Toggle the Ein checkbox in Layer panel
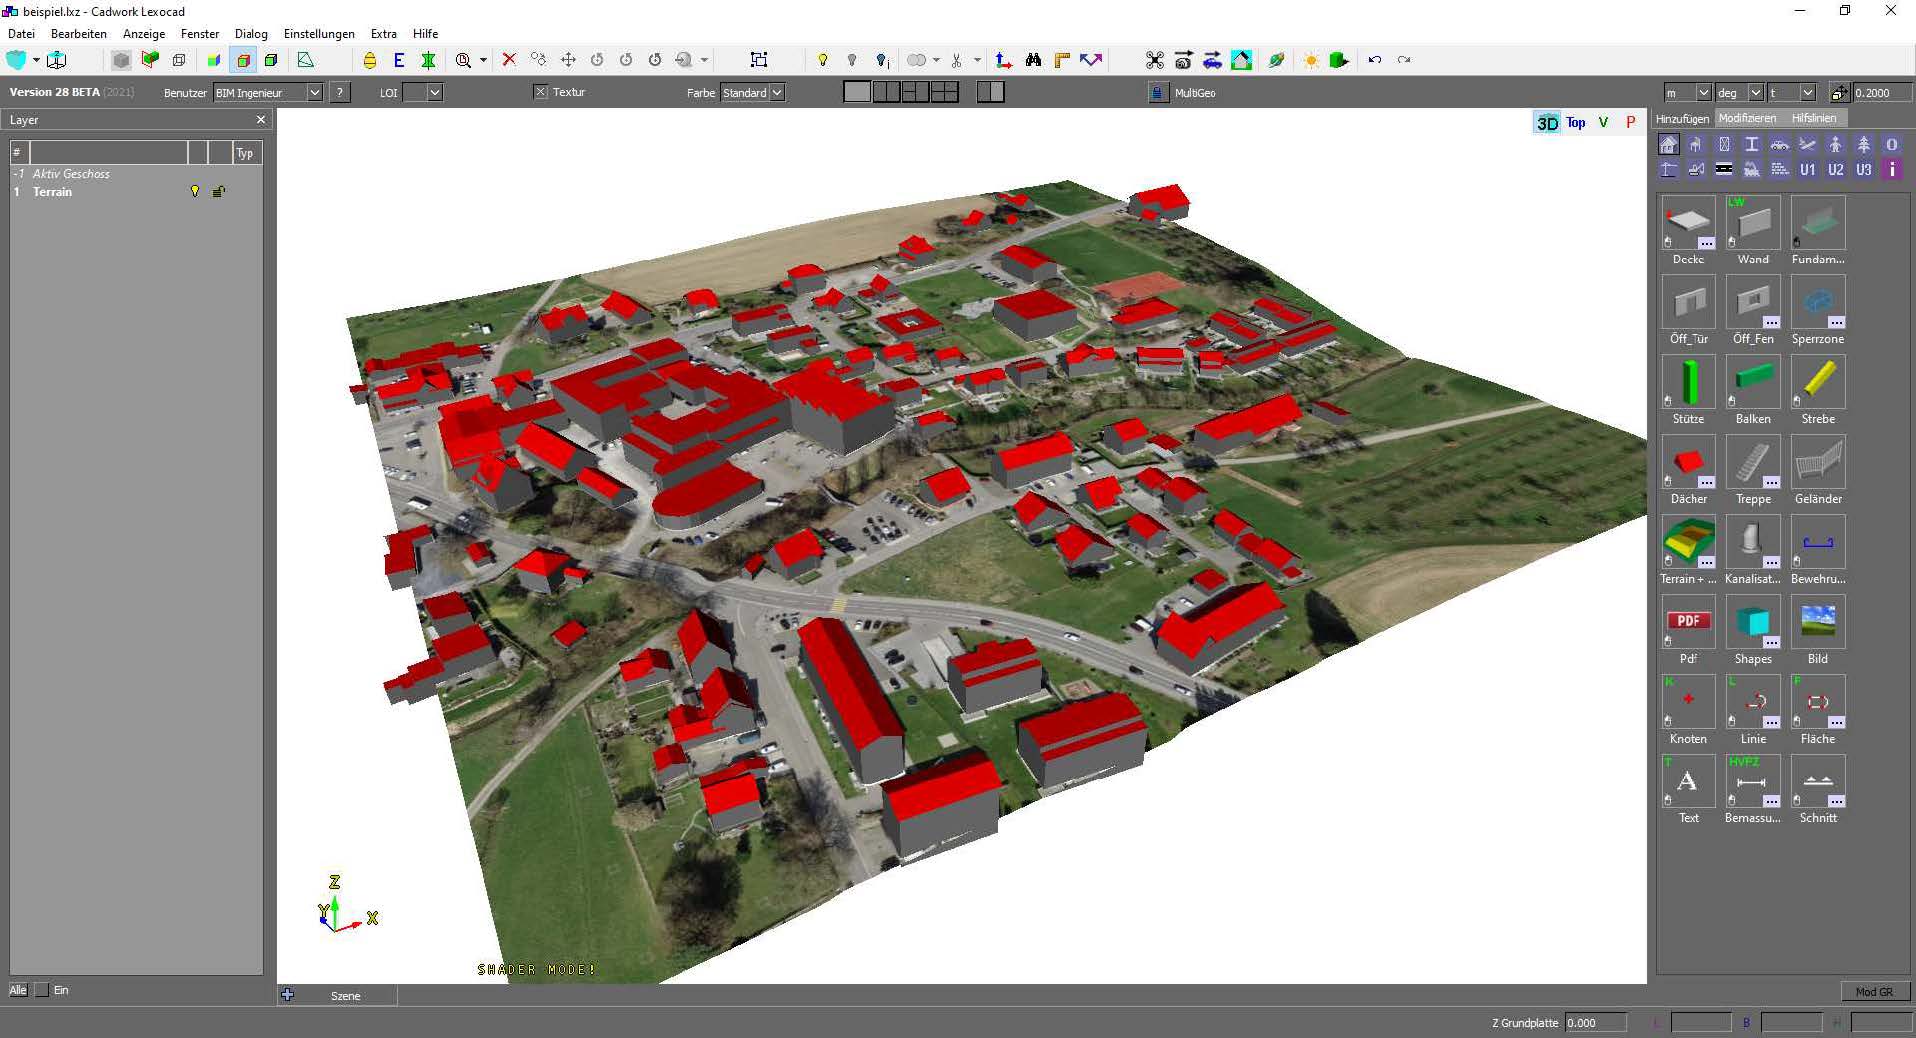Screen dimensions: 1916x1038 42,990
